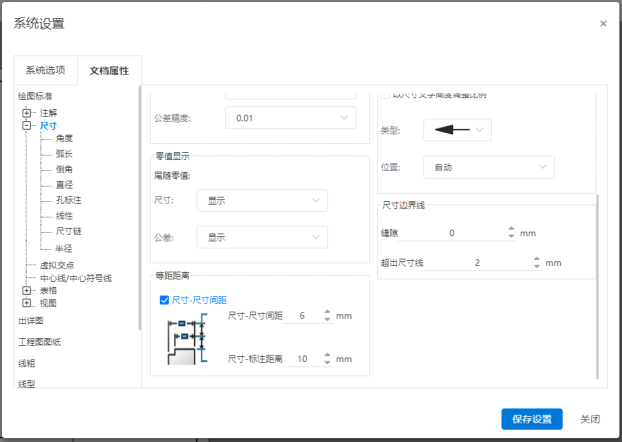The width and height of the screenshot is (622, 442).
Task: Open the 公差 trailing zero dropdown
Action: pyautogui.click(x=262, y=237)
